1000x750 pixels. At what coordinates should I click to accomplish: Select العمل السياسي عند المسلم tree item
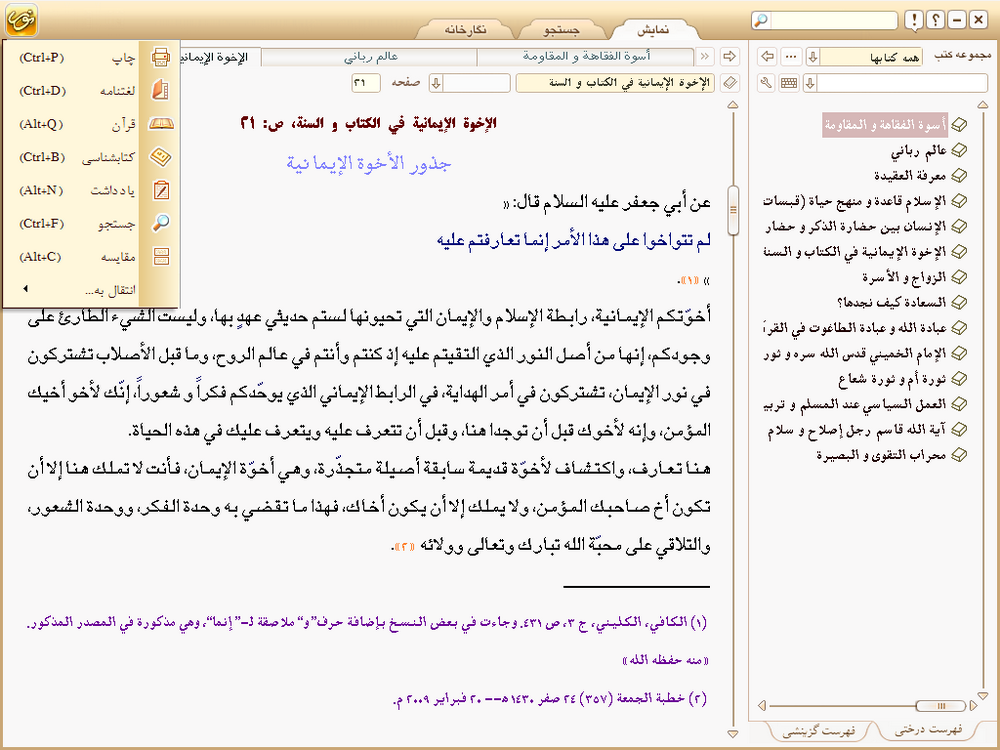click(855, 404)
